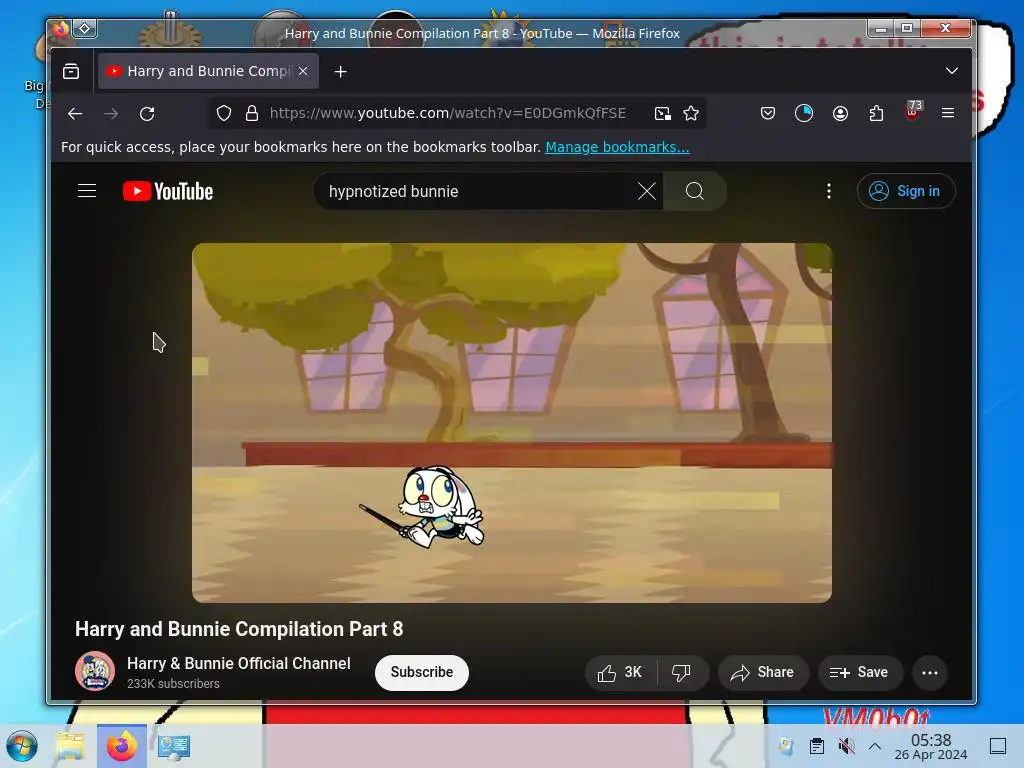Open Firefox account profile icon
The width and height of the screenshot is (1024, 768).
click(840, 114)
